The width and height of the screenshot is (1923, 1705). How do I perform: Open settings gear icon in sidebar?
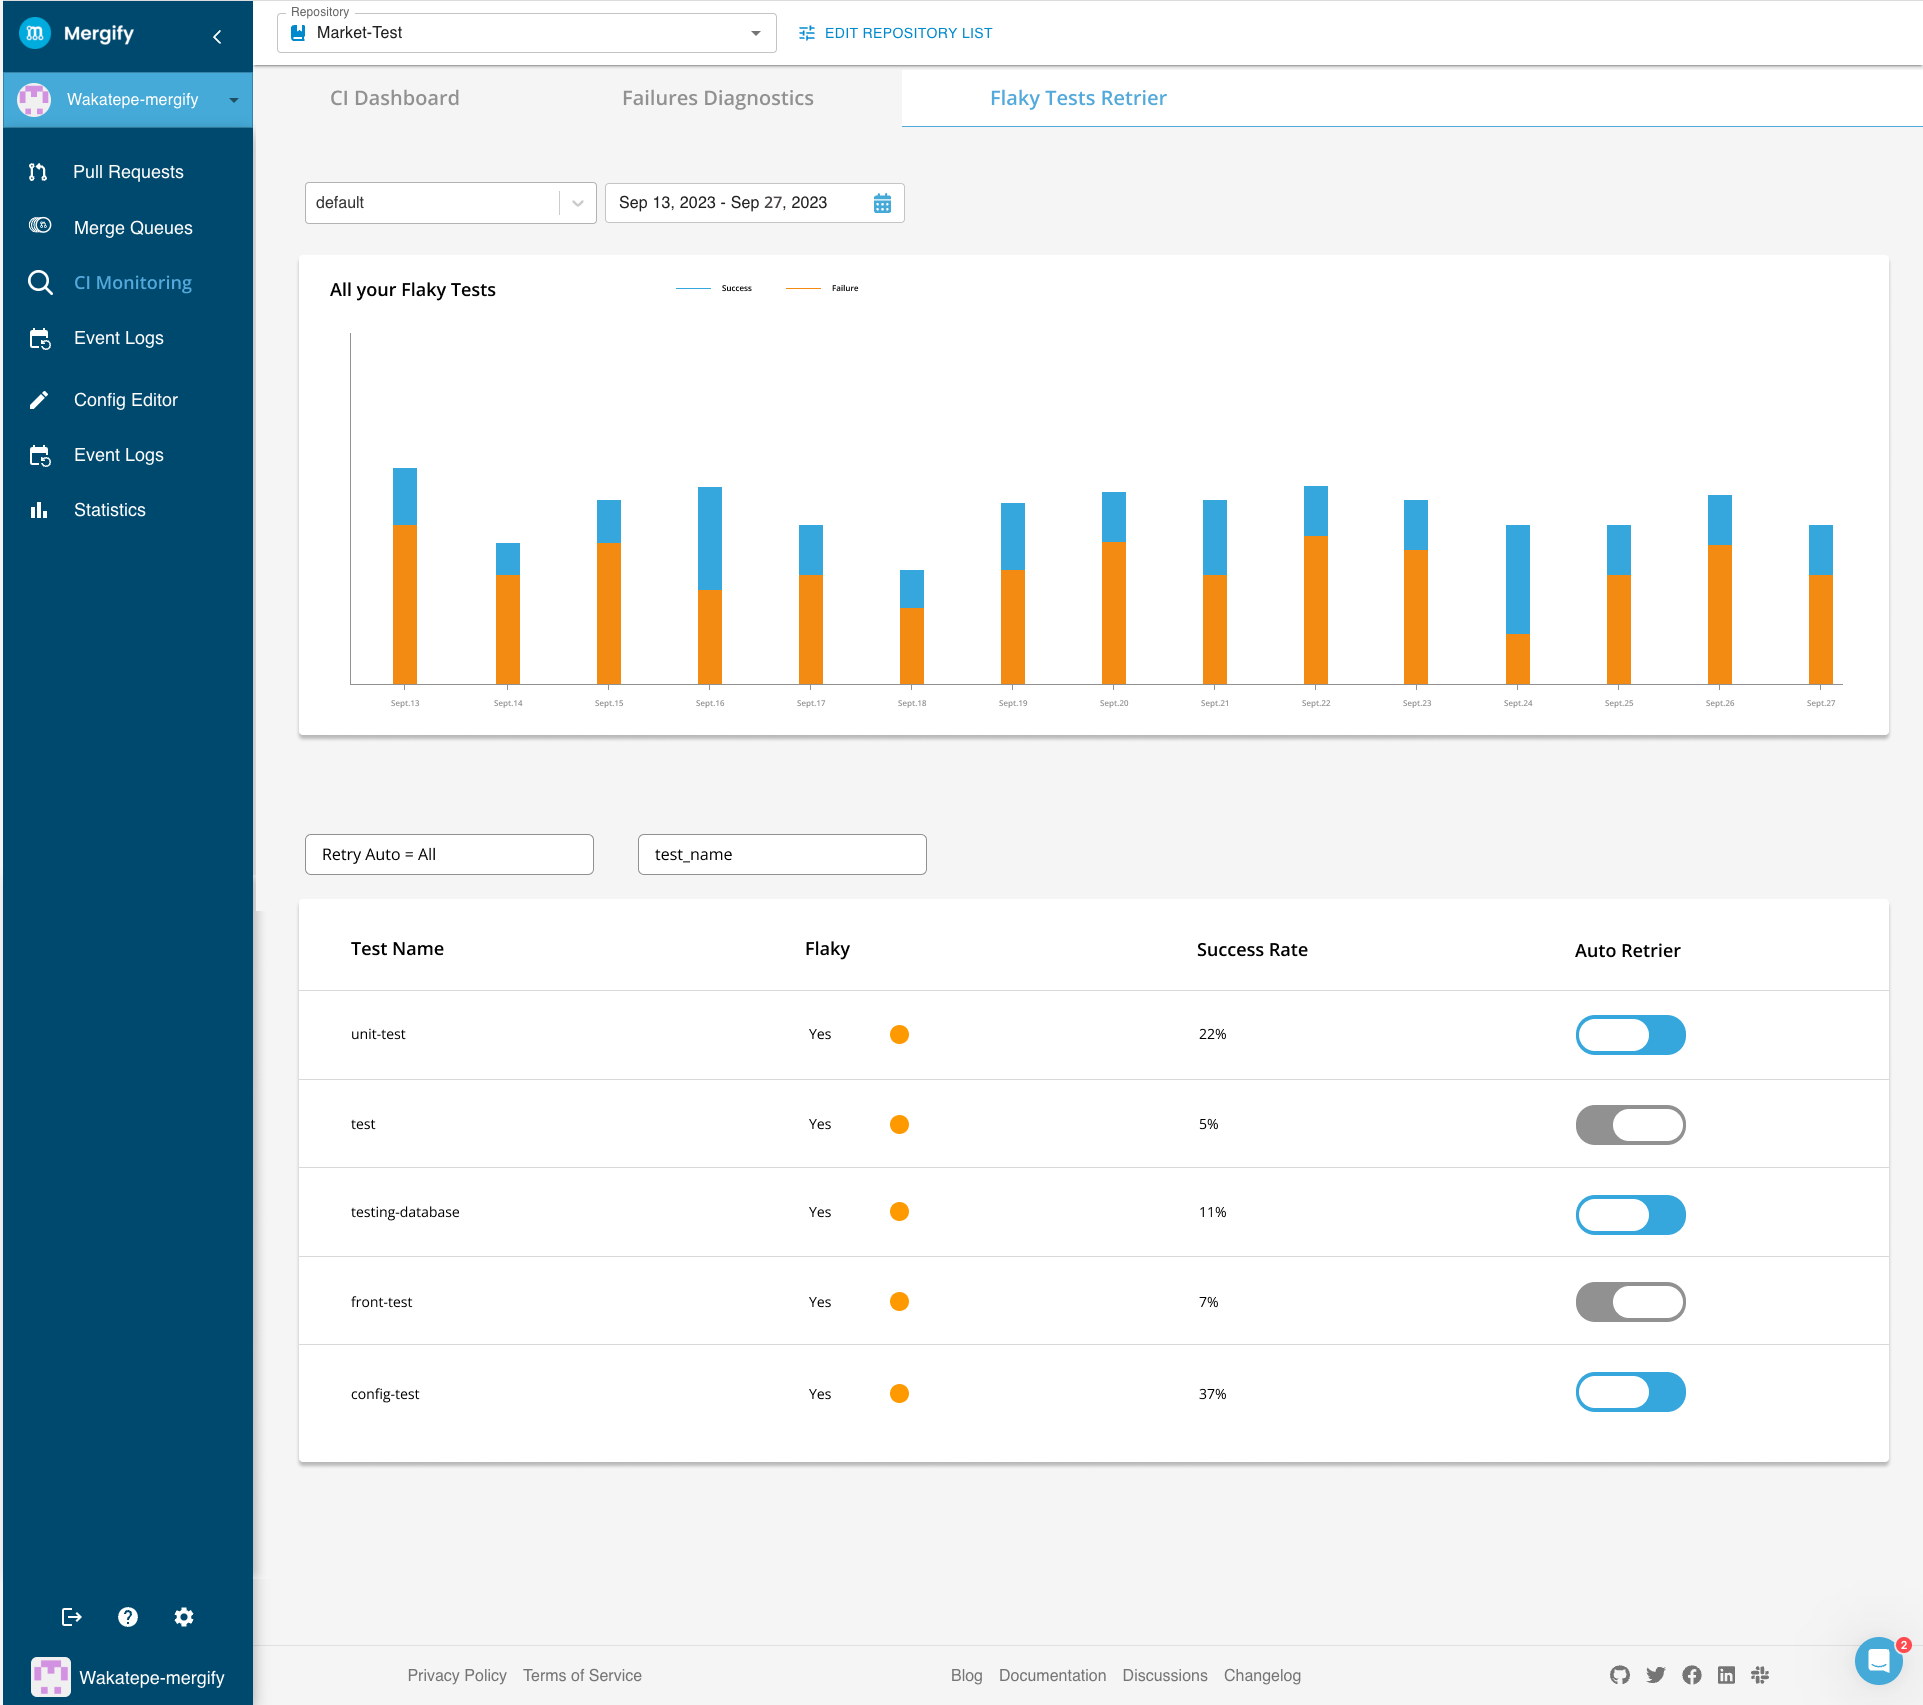(x=184, y=1617)
